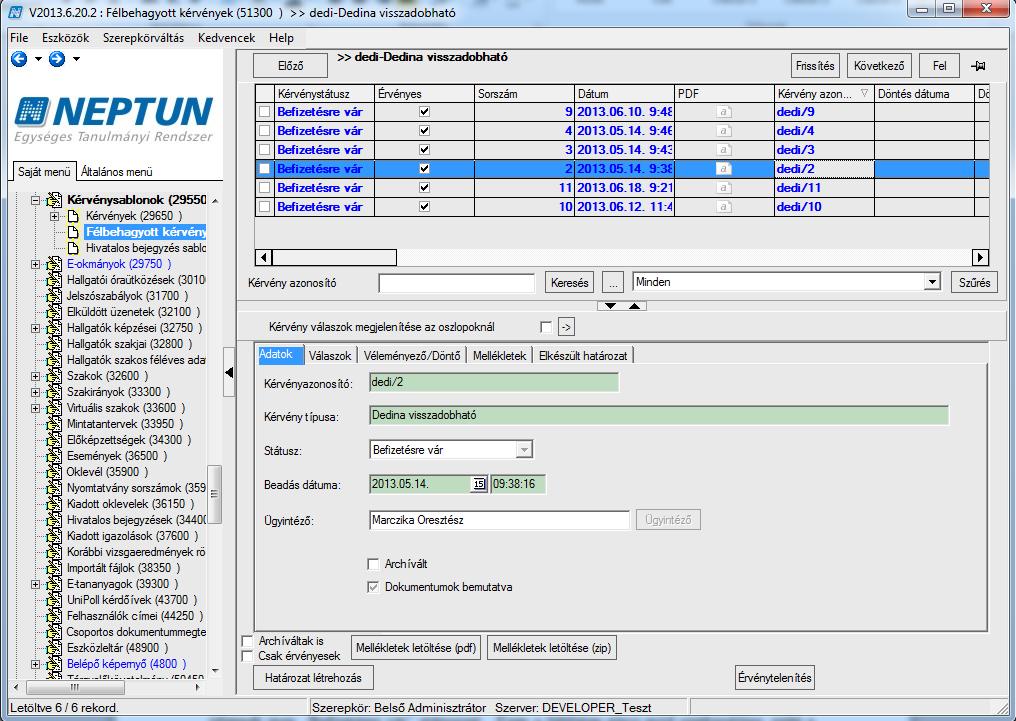Click the Mintatantervek folder icon
The height and width of the screenshot is (721, 1016).
click(x=54, y=424)
